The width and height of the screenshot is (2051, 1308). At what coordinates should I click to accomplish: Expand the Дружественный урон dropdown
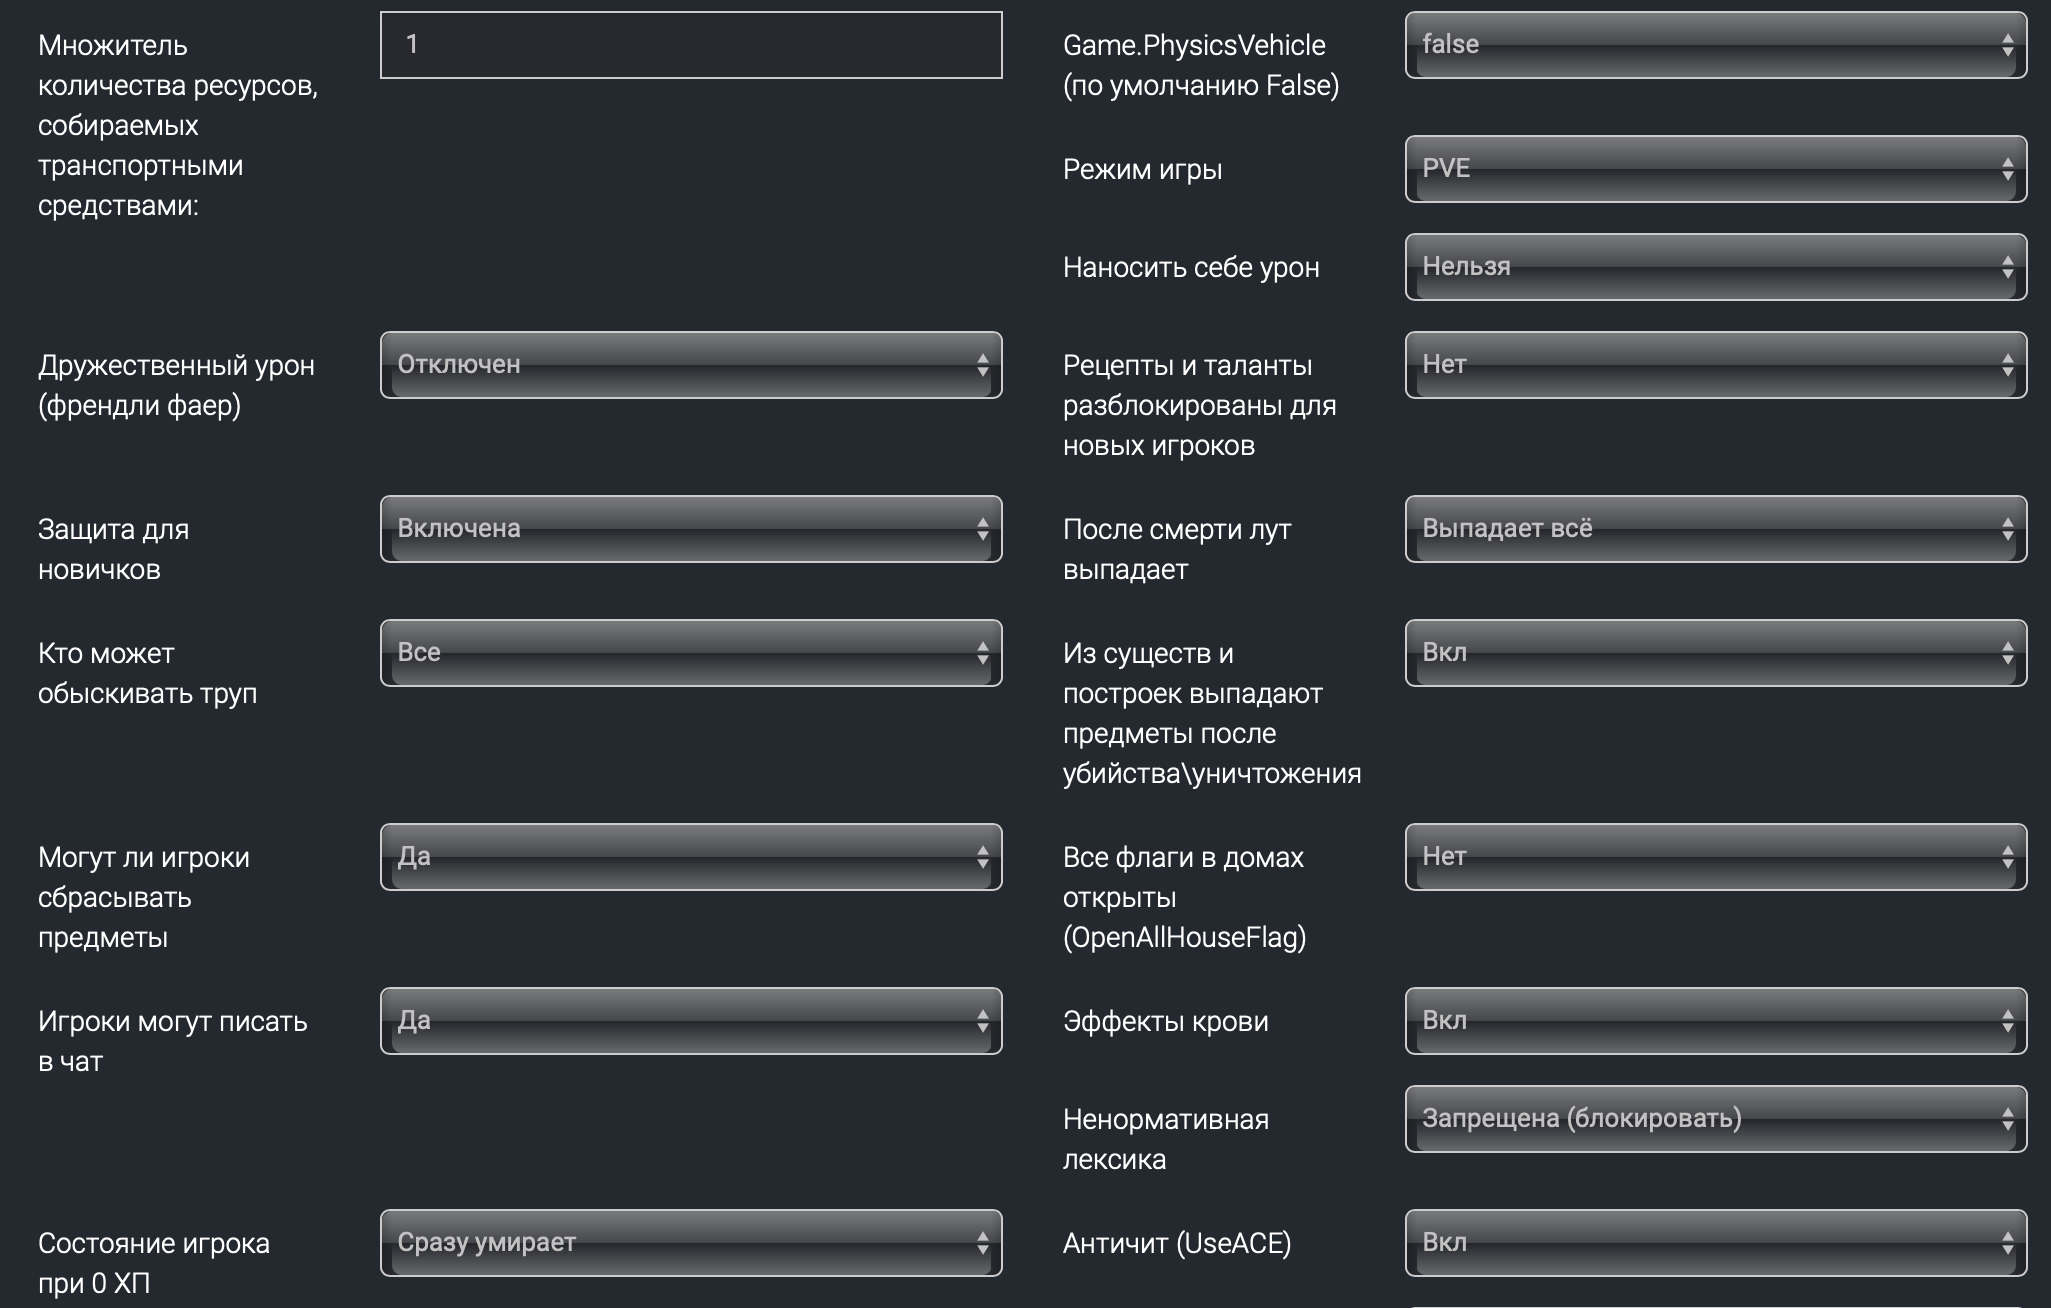tap(690, 365)
